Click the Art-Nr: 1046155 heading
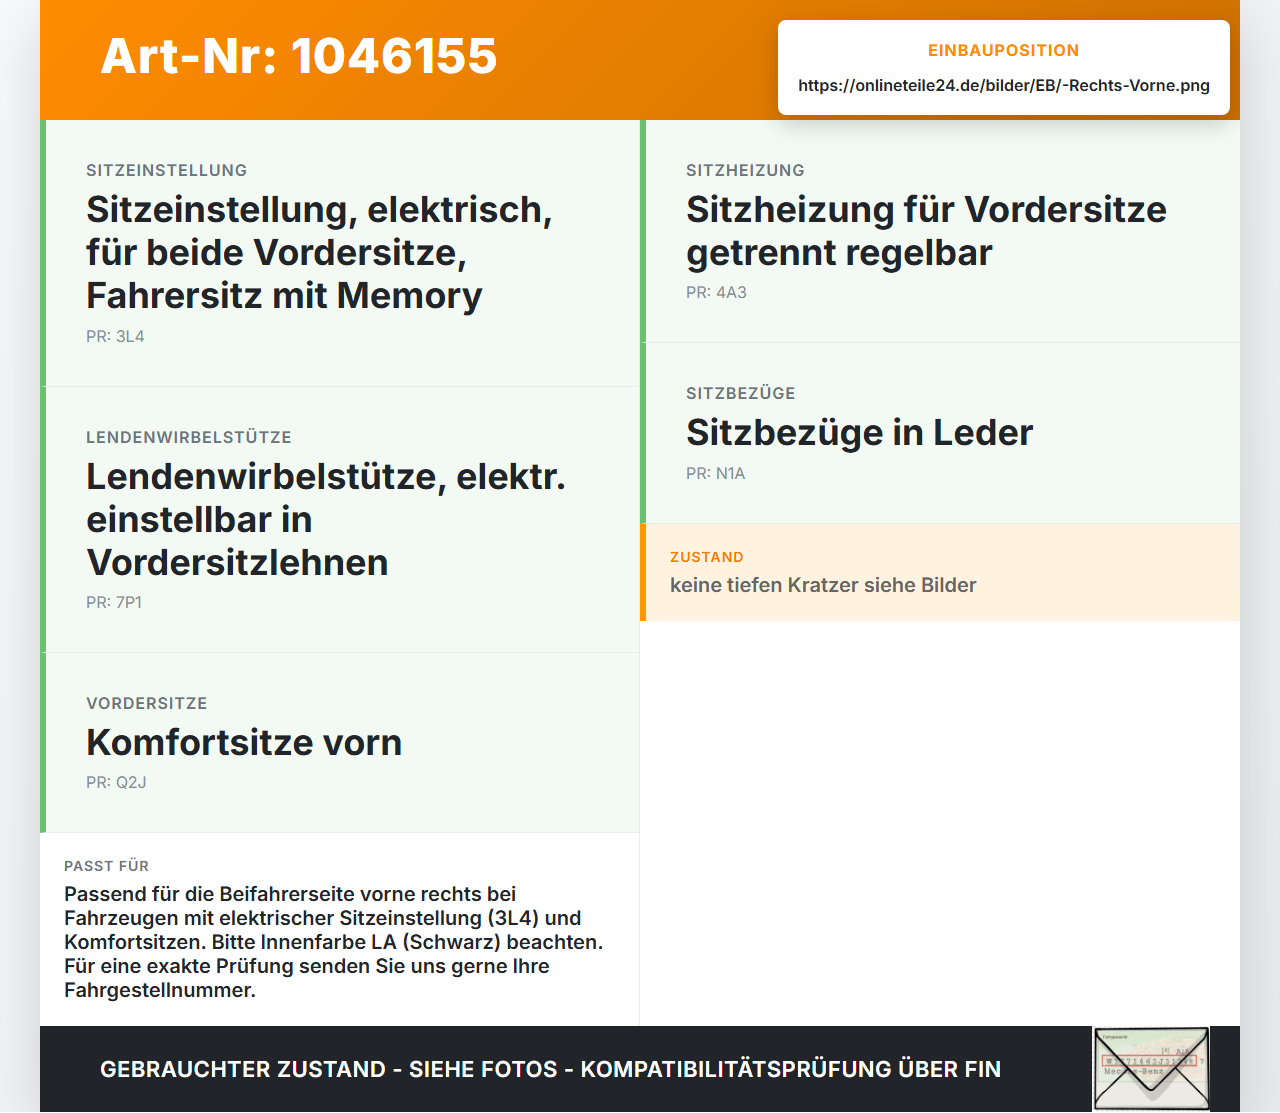 click(x=299, y=56)
